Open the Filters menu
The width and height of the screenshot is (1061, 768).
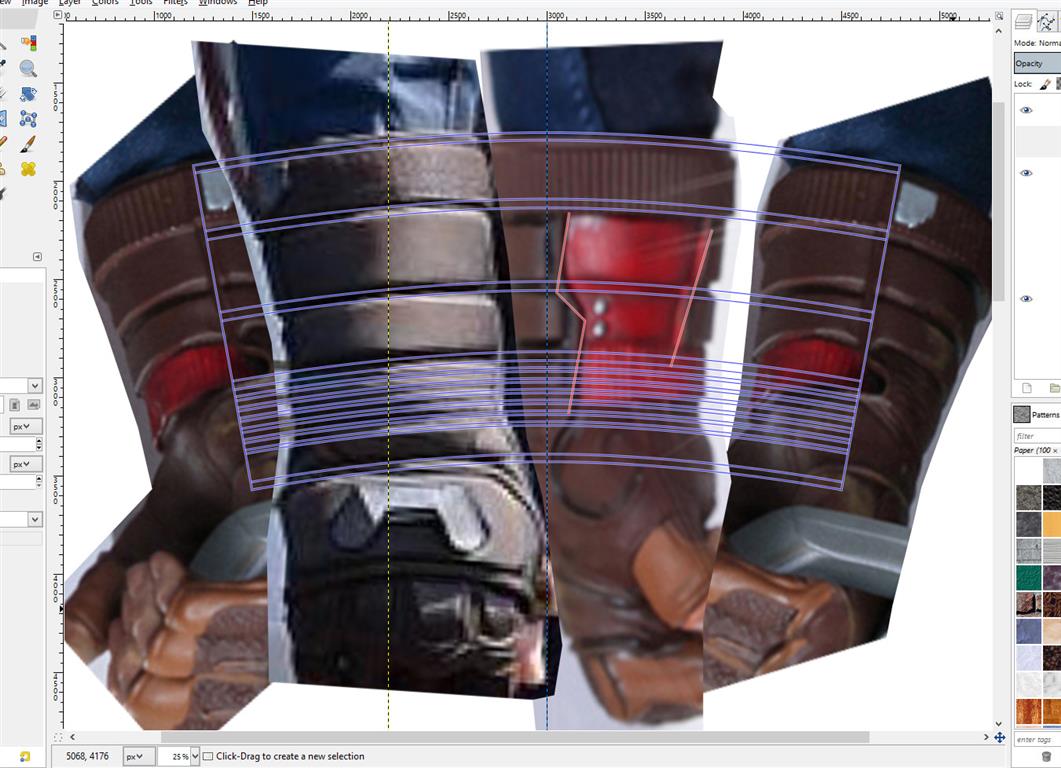[175, 3]
